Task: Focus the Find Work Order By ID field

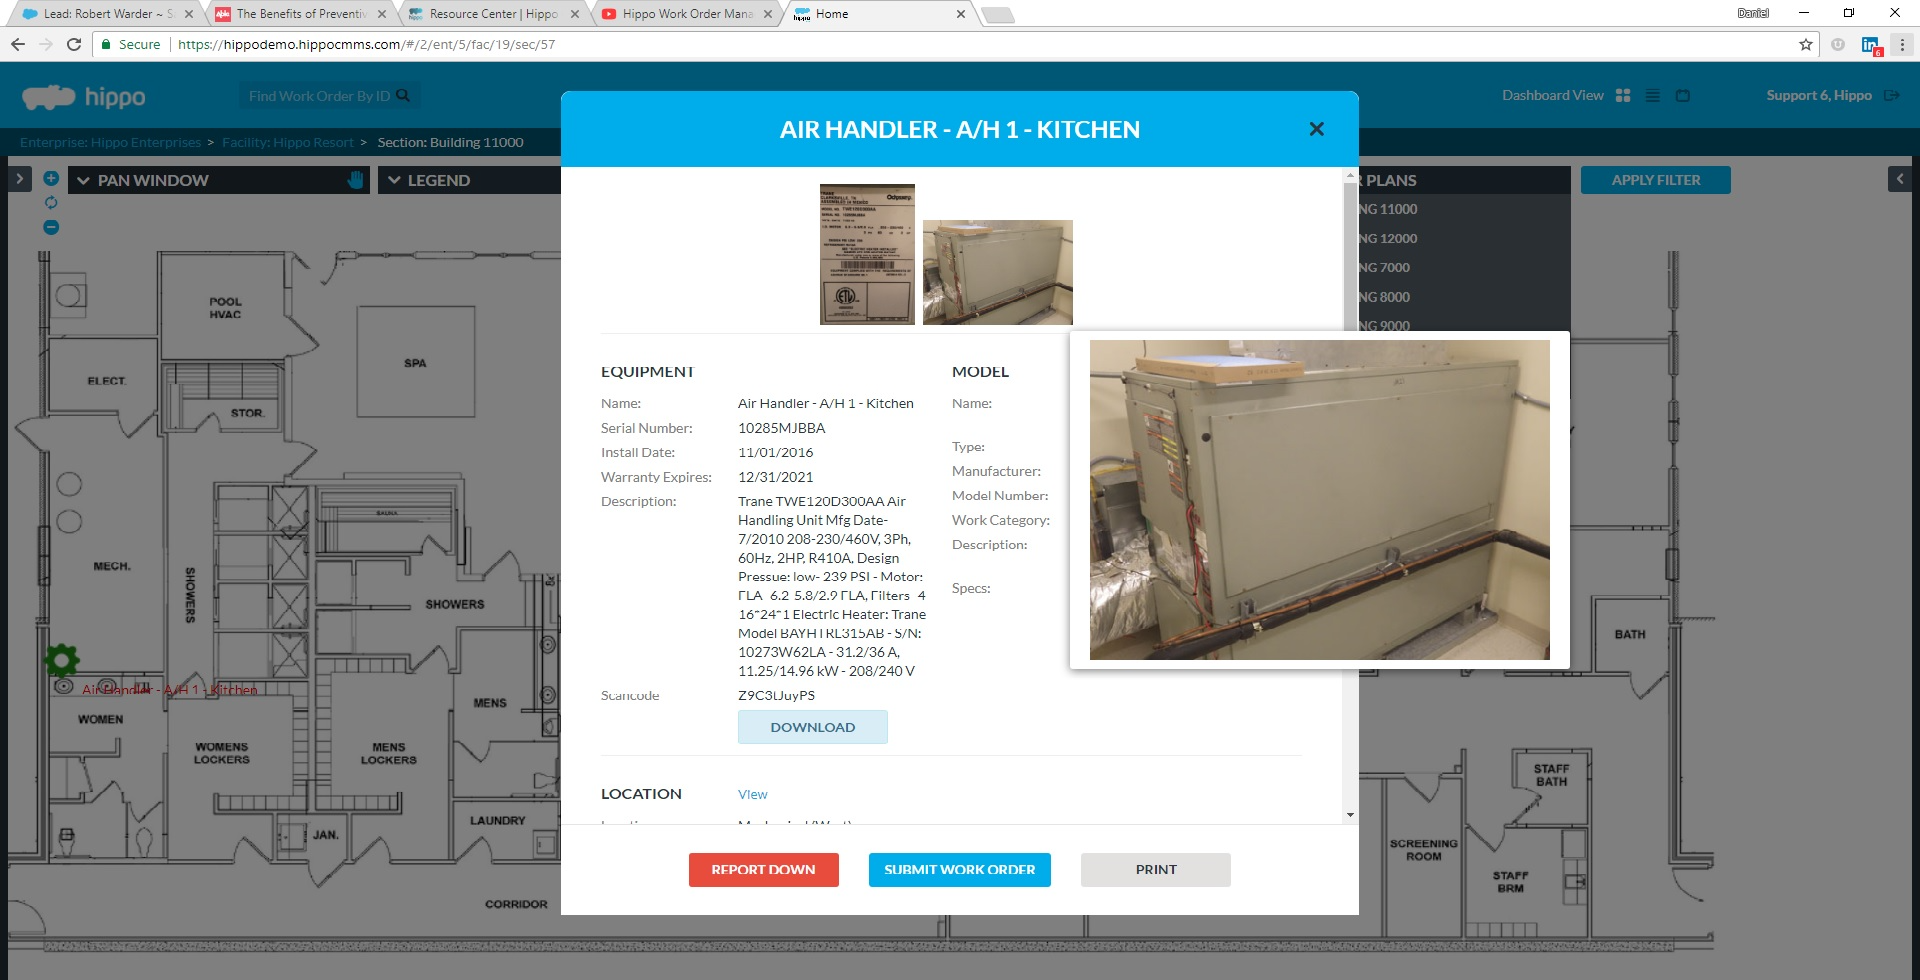Action: tap(320, 96)
